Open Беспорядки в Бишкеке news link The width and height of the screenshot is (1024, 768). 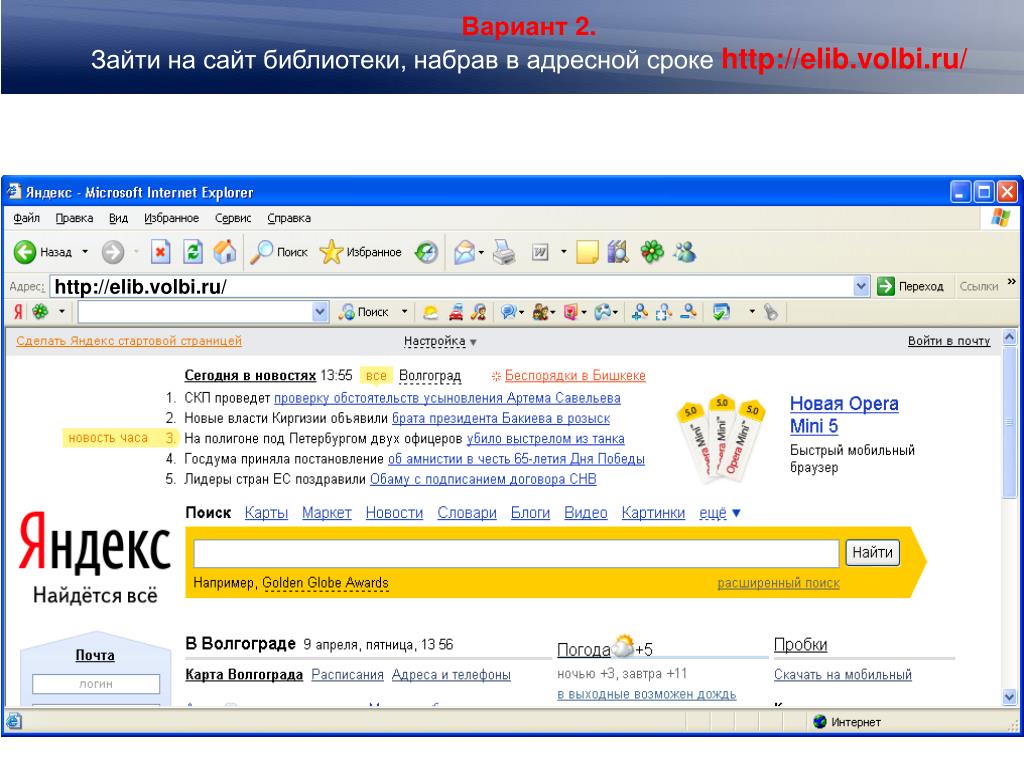point(575,376)
